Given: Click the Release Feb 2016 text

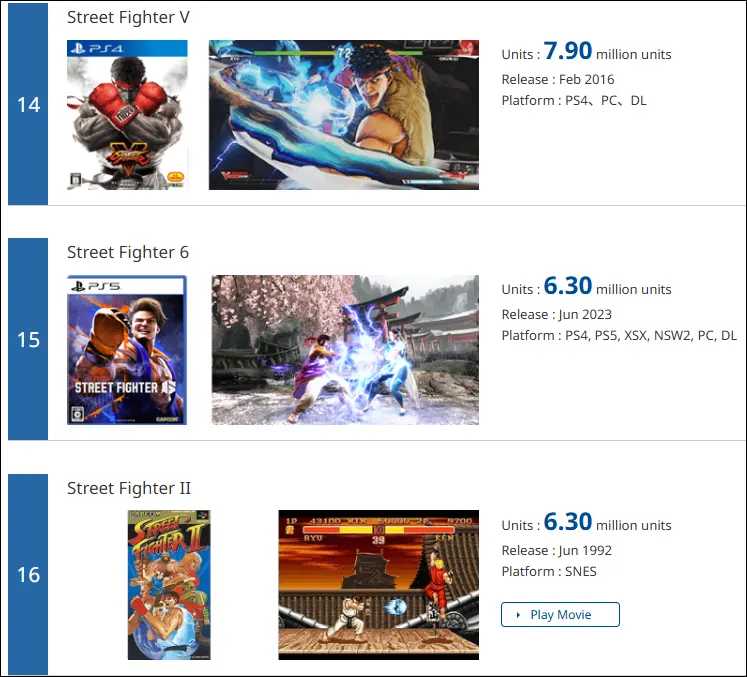Looking at the screenshot, I should coord(558,79).
